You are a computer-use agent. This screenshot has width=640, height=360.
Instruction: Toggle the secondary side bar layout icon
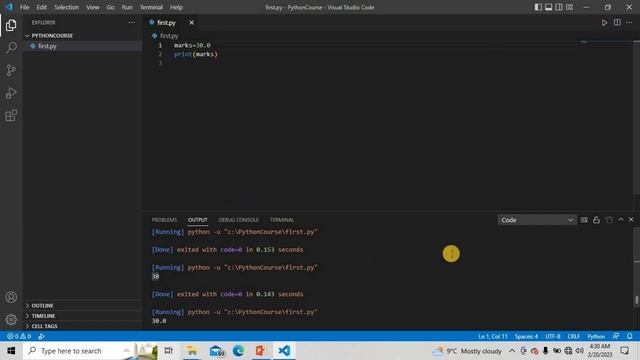[x=559, y=7]
